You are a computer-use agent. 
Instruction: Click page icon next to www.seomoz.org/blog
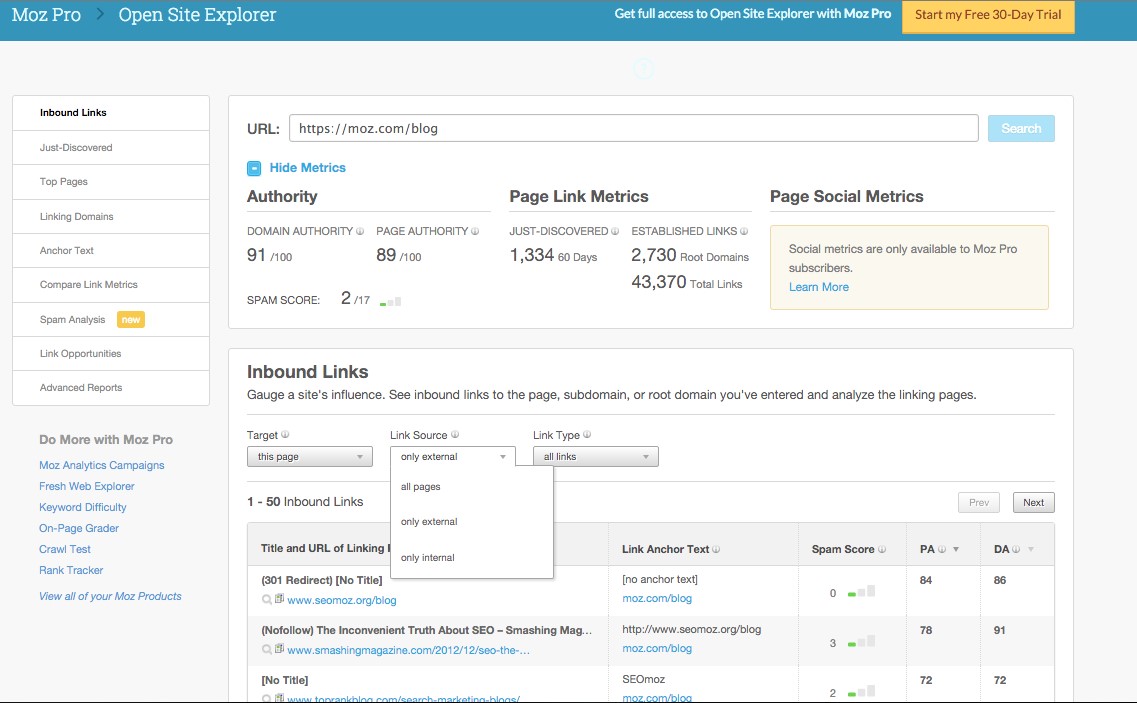pyautogui.click(x=279, y=599)
